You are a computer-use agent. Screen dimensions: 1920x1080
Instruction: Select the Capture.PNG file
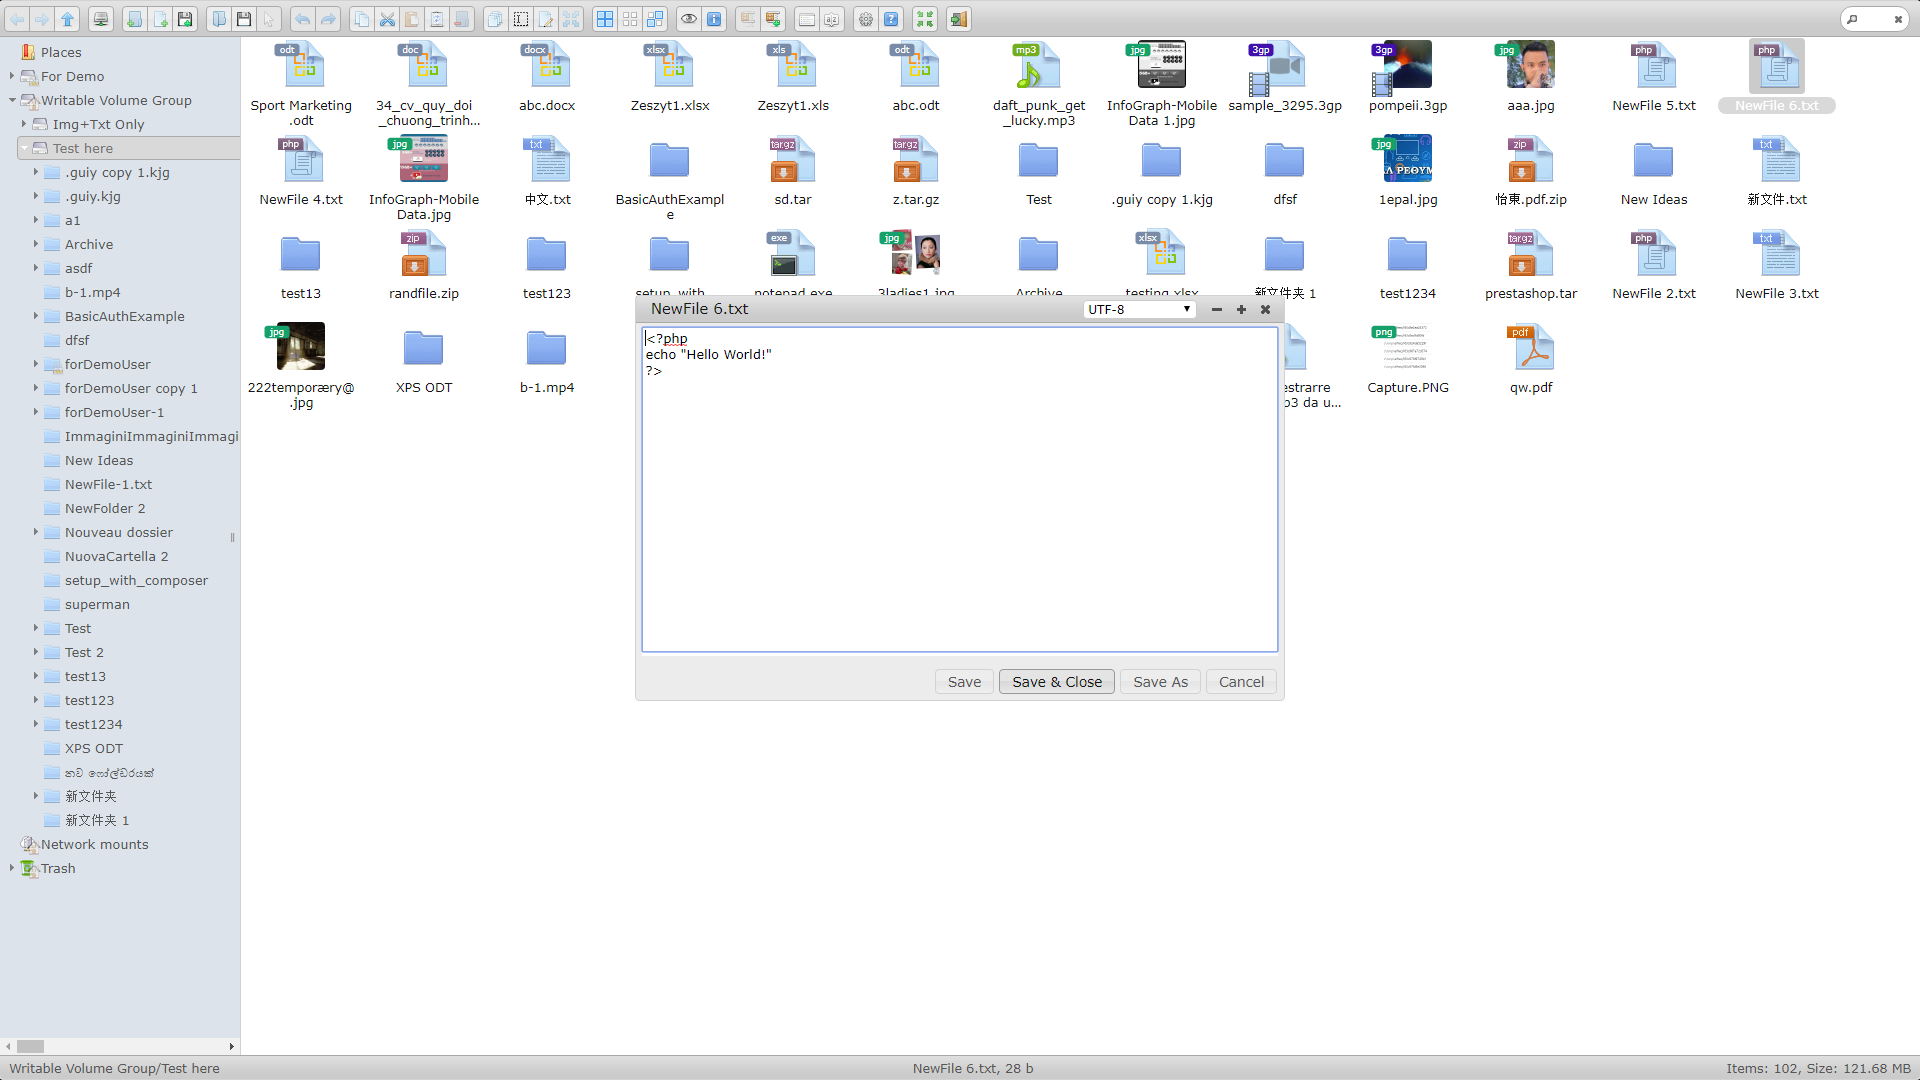(1408, 359)
